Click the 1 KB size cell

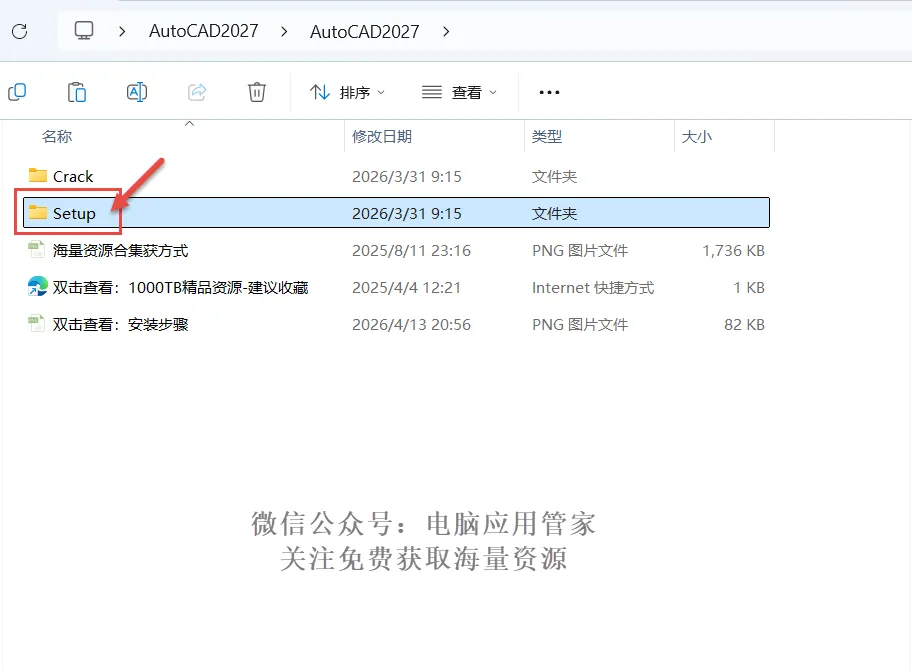tap(749, 288)
